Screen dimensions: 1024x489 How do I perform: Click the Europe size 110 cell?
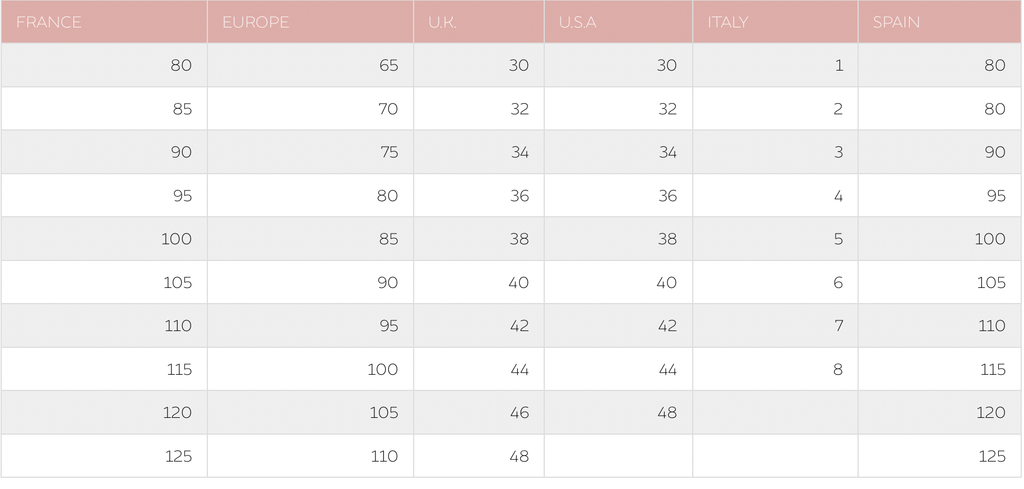tap(383, 456)
